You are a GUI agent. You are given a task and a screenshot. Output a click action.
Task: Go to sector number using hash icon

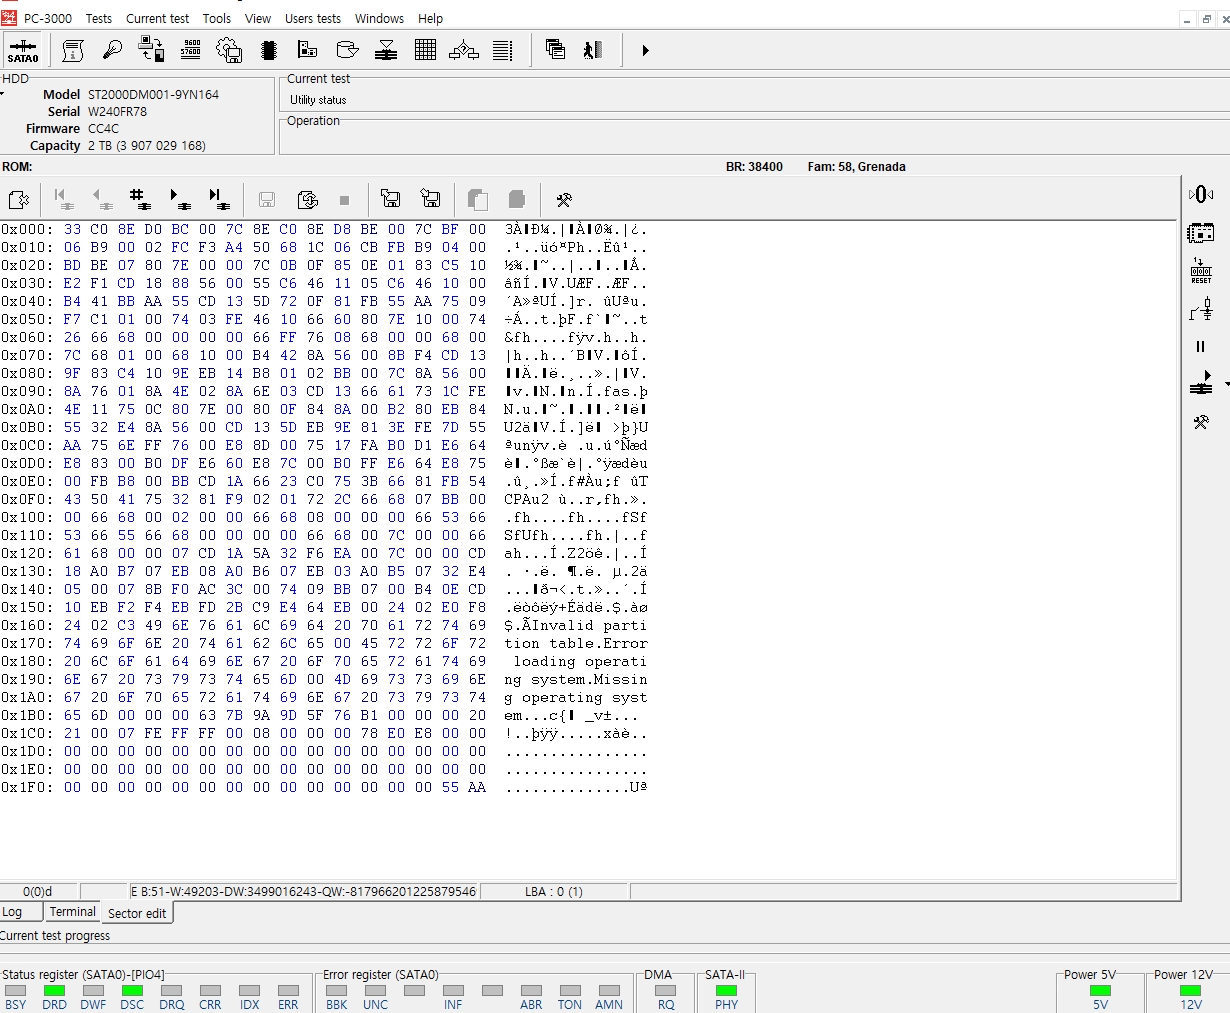[139, 199]
